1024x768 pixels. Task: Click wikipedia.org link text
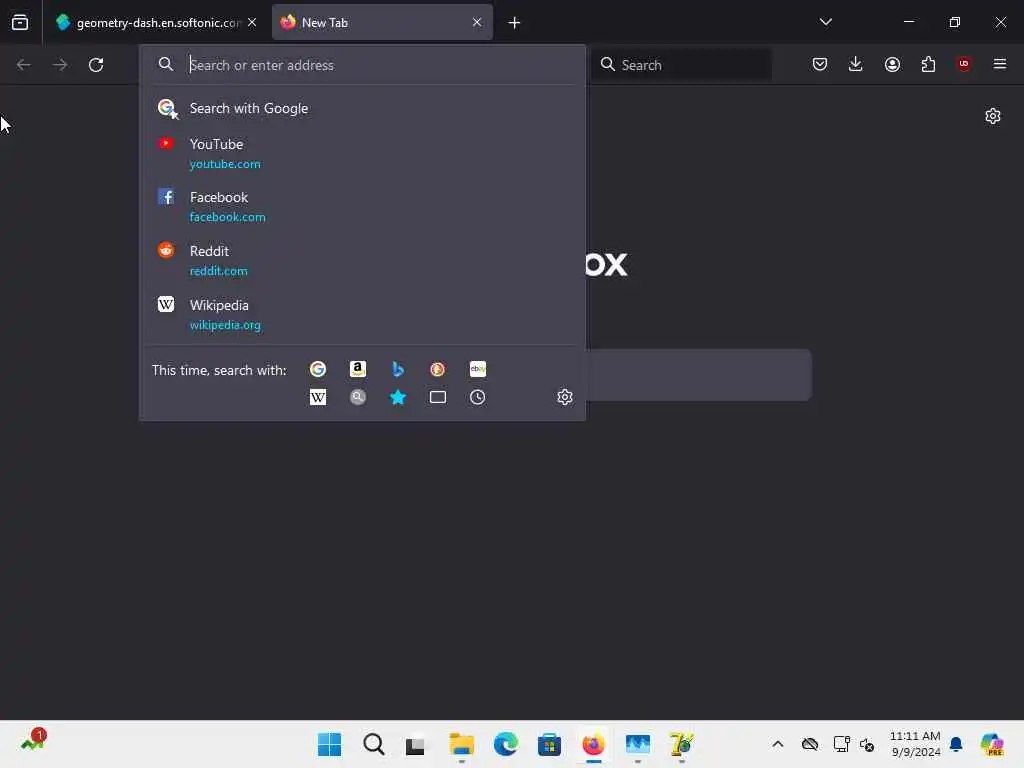pyautogui.click(x=225, y=325)
